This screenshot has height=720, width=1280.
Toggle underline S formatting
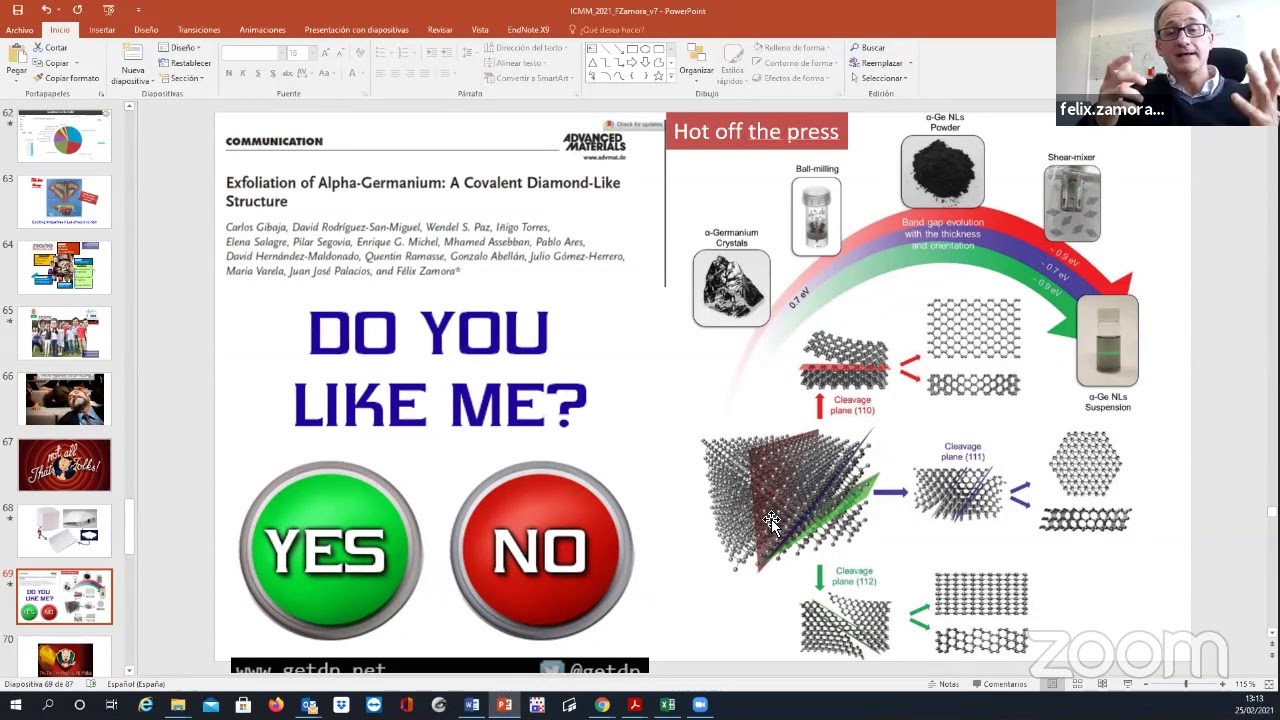coord(258,73)
